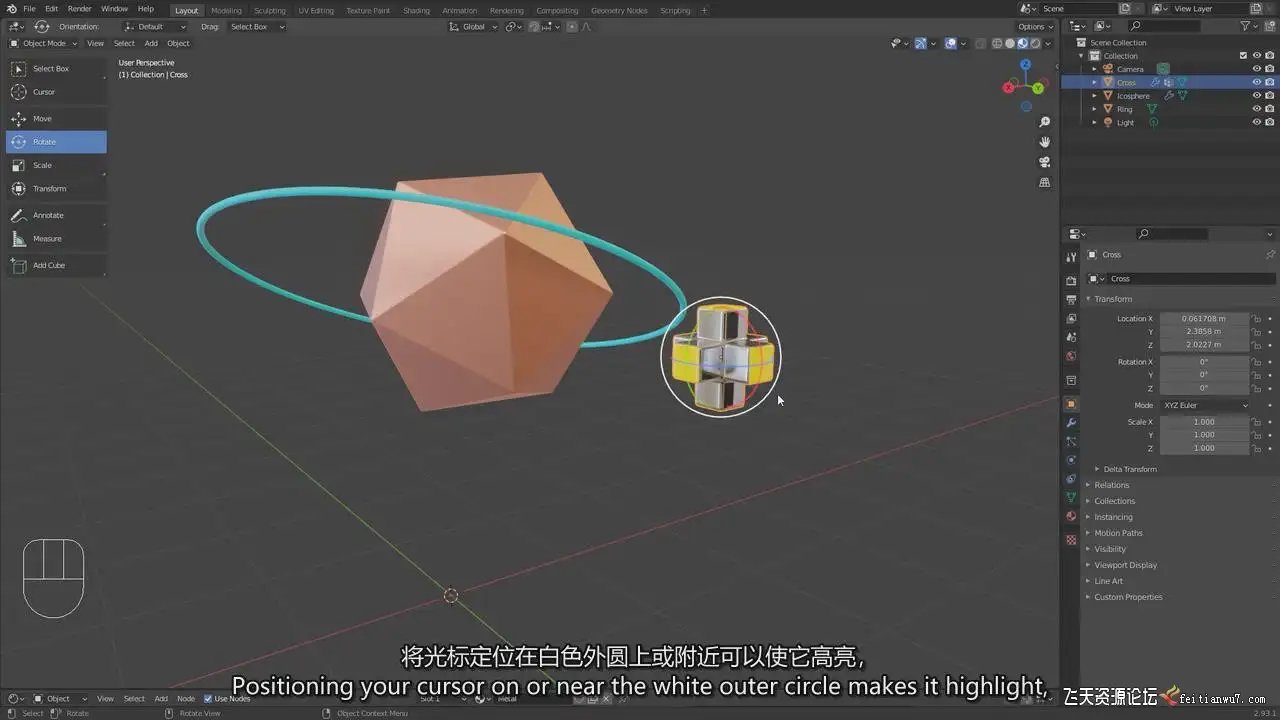
Task: Select the Annotate tool
Action: point(56,215)
